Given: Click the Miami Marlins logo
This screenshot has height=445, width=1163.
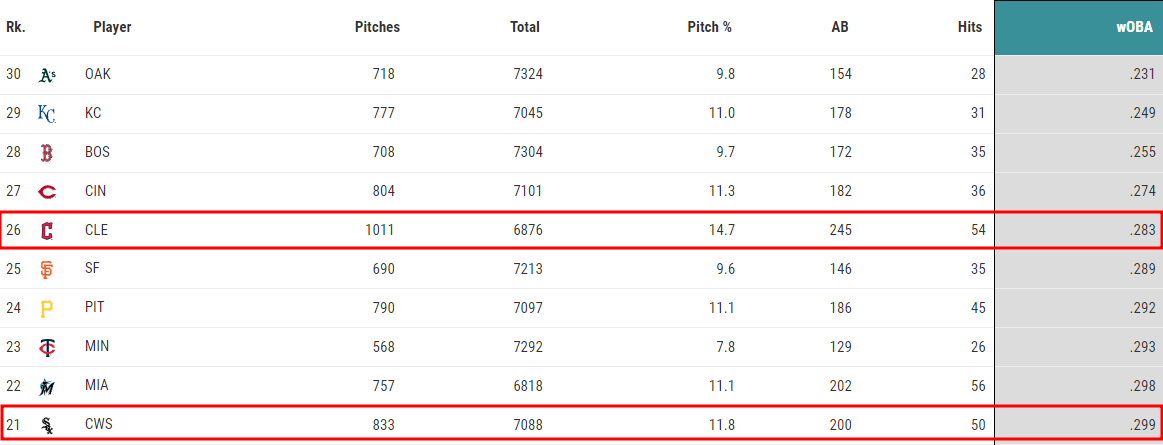Looking at the screenshot, I should [x=47, y=386].
